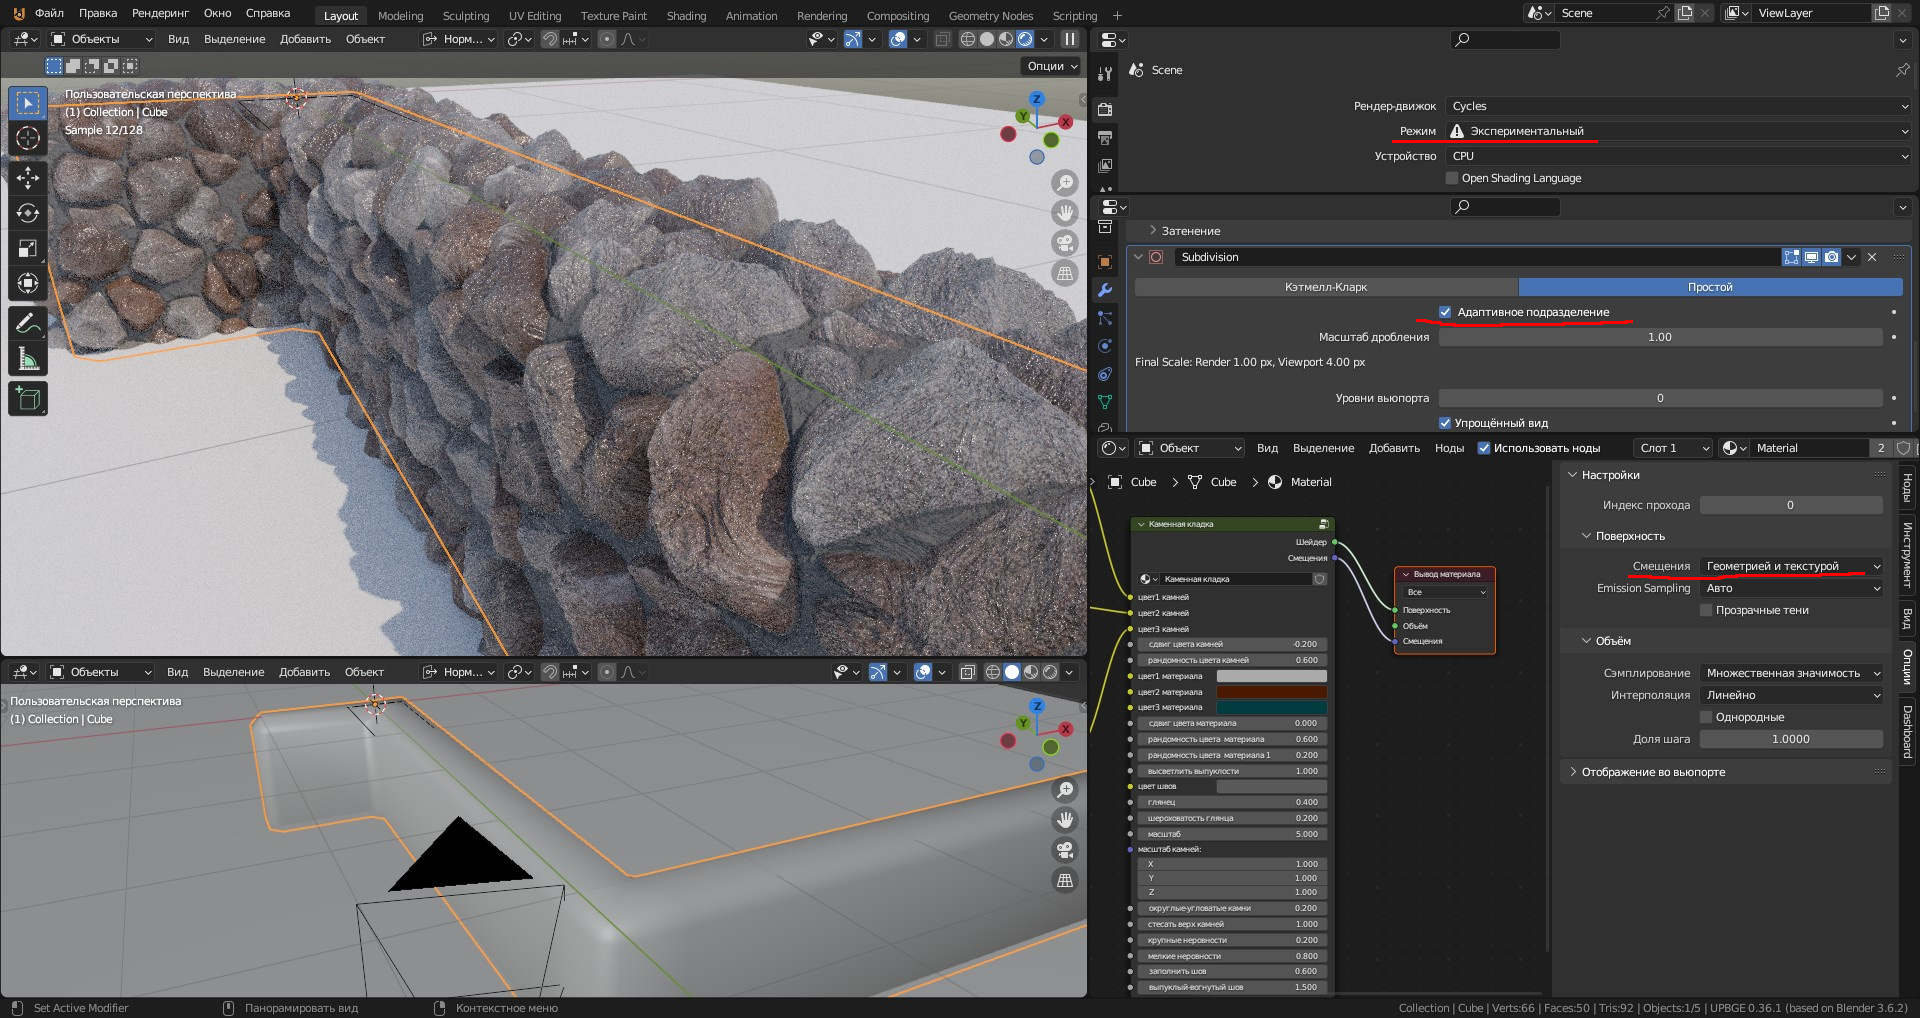Click the Blender logo menu icon
This screenshot has width=1920, height=1018.
pos(18,14)
